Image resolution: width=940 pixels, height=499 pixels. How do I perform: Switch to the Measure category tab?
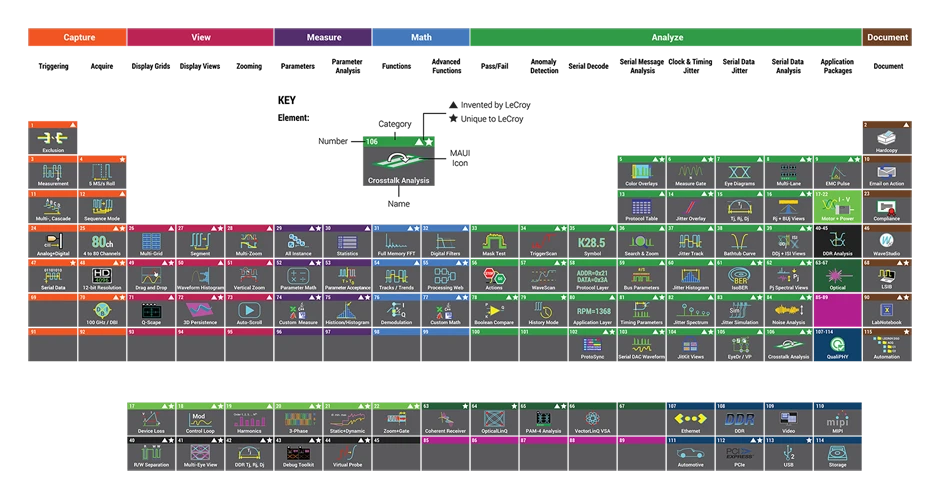click(323, 37)
